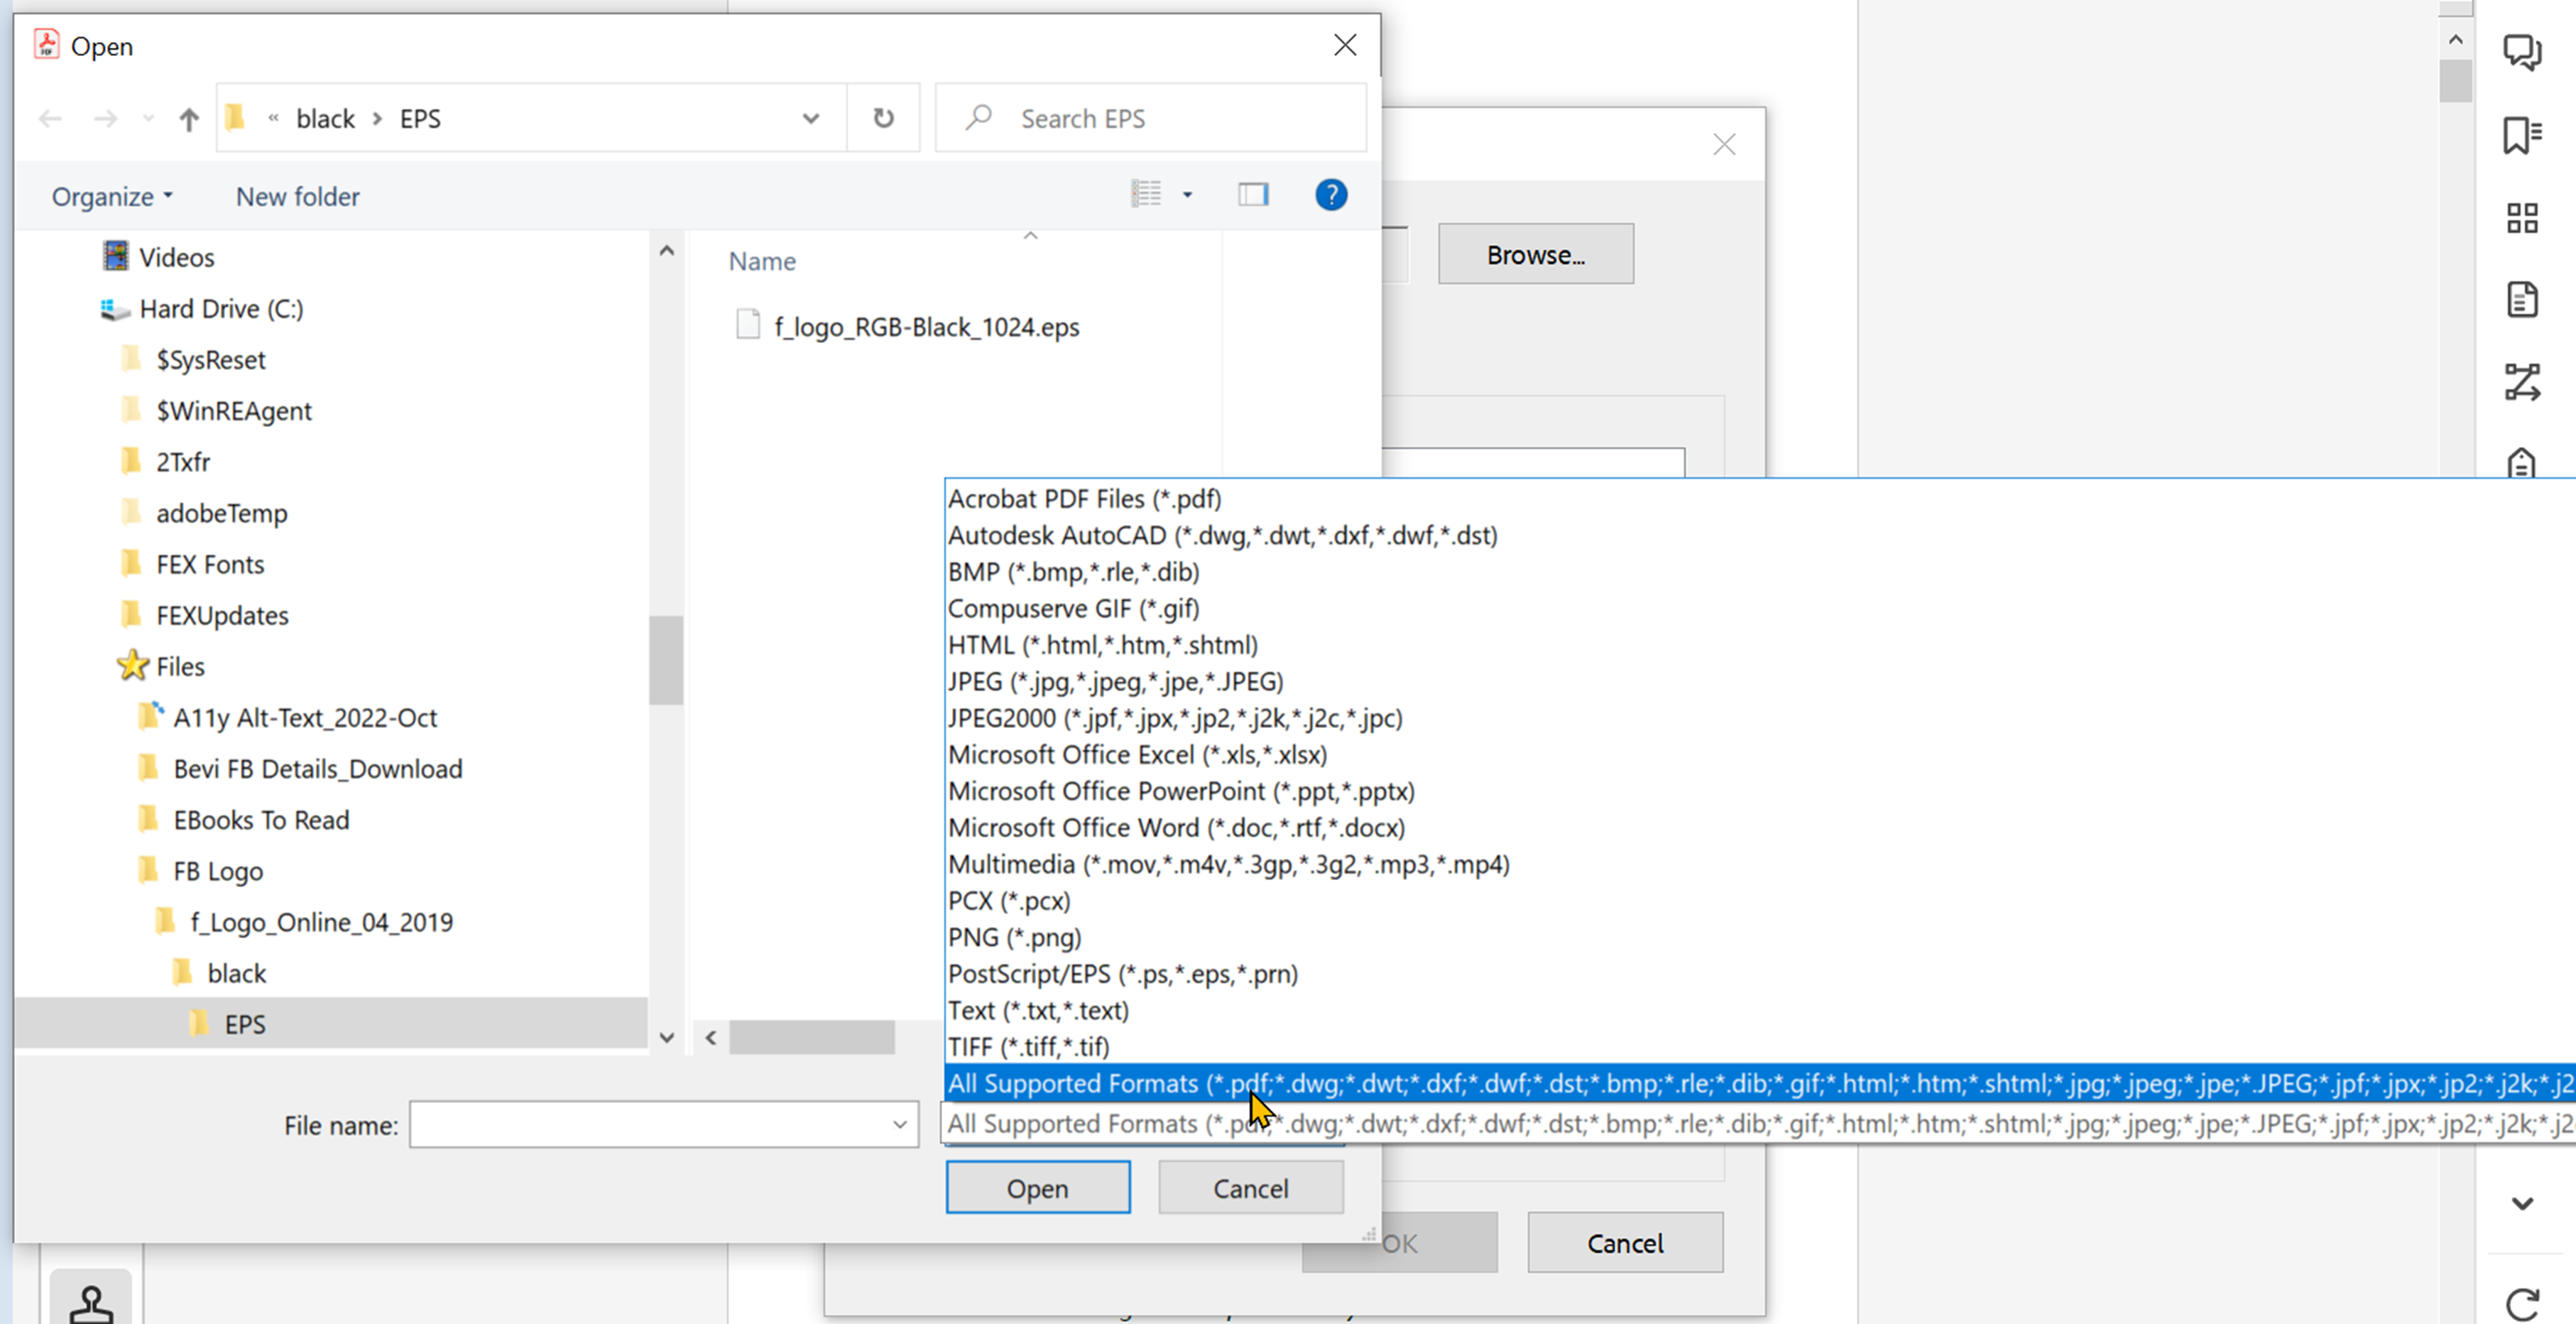Show the Page Thumbnails panel
Image resolution: width=2576 pixels, height=1324 pixels.
tap(2523, 218)
